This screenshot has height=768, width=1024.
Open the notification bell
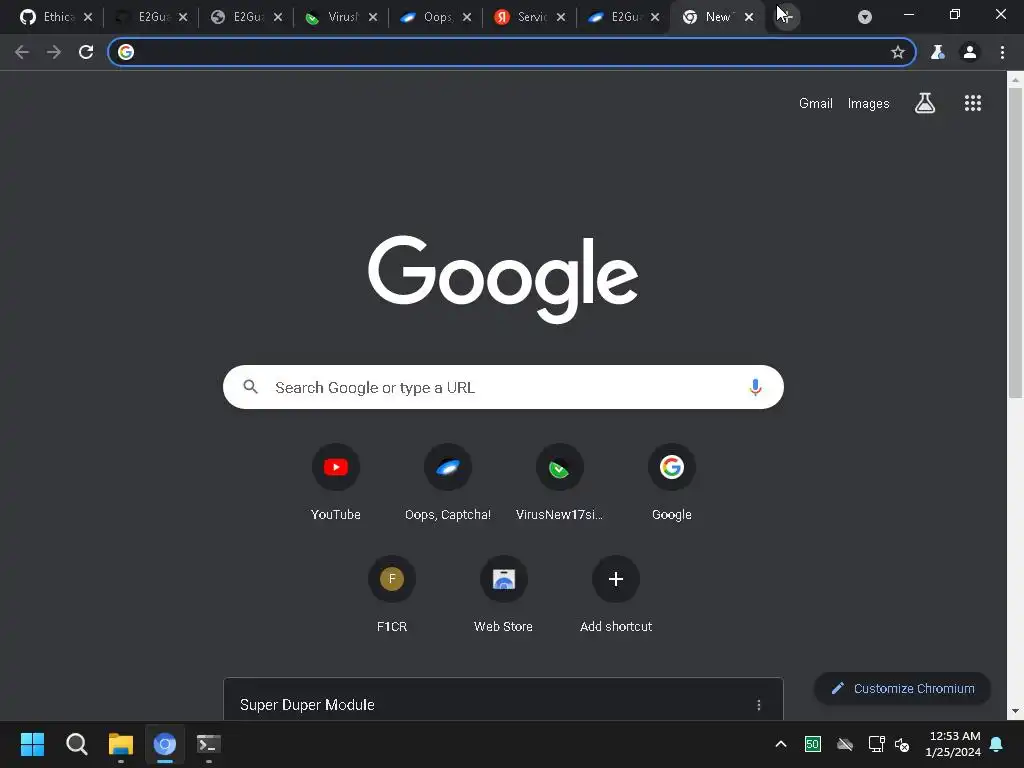[x=997, y=744]
